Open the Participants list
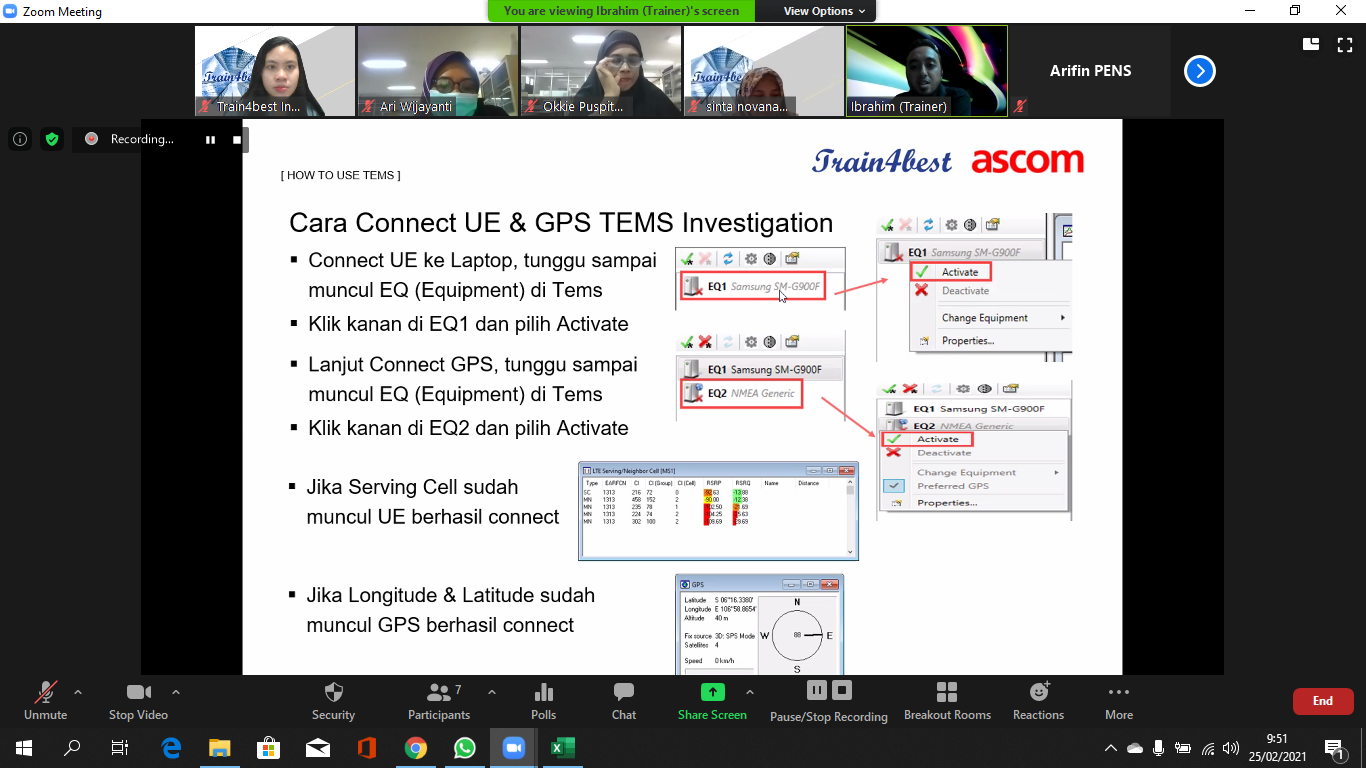This screenshot has height=768, width=1366. point(438,692)
